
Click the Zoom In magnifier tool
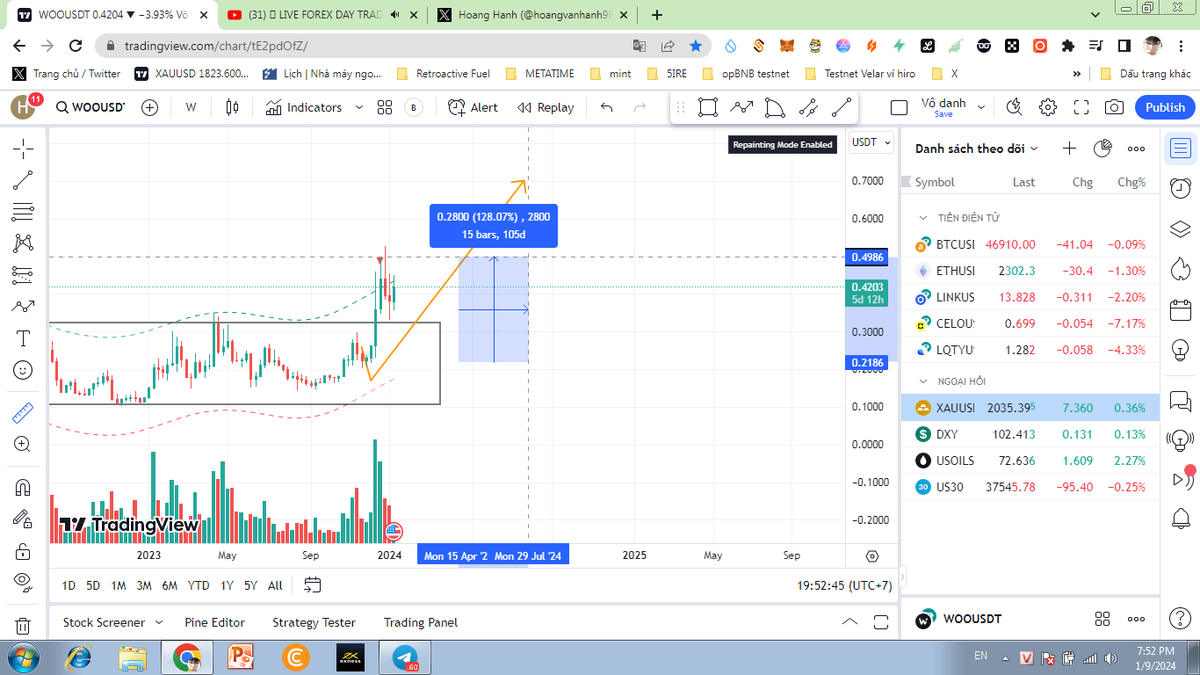point(23,444)
